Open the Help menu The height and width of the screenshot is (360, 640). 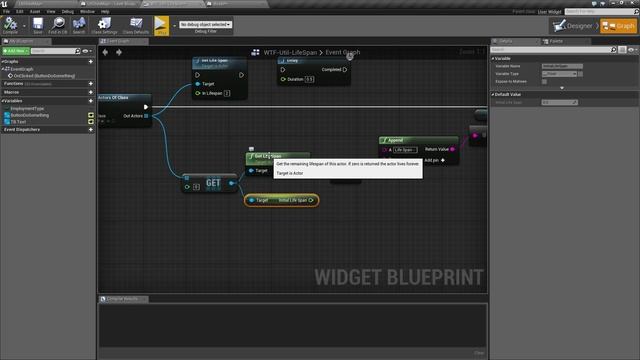coord(105,11)
